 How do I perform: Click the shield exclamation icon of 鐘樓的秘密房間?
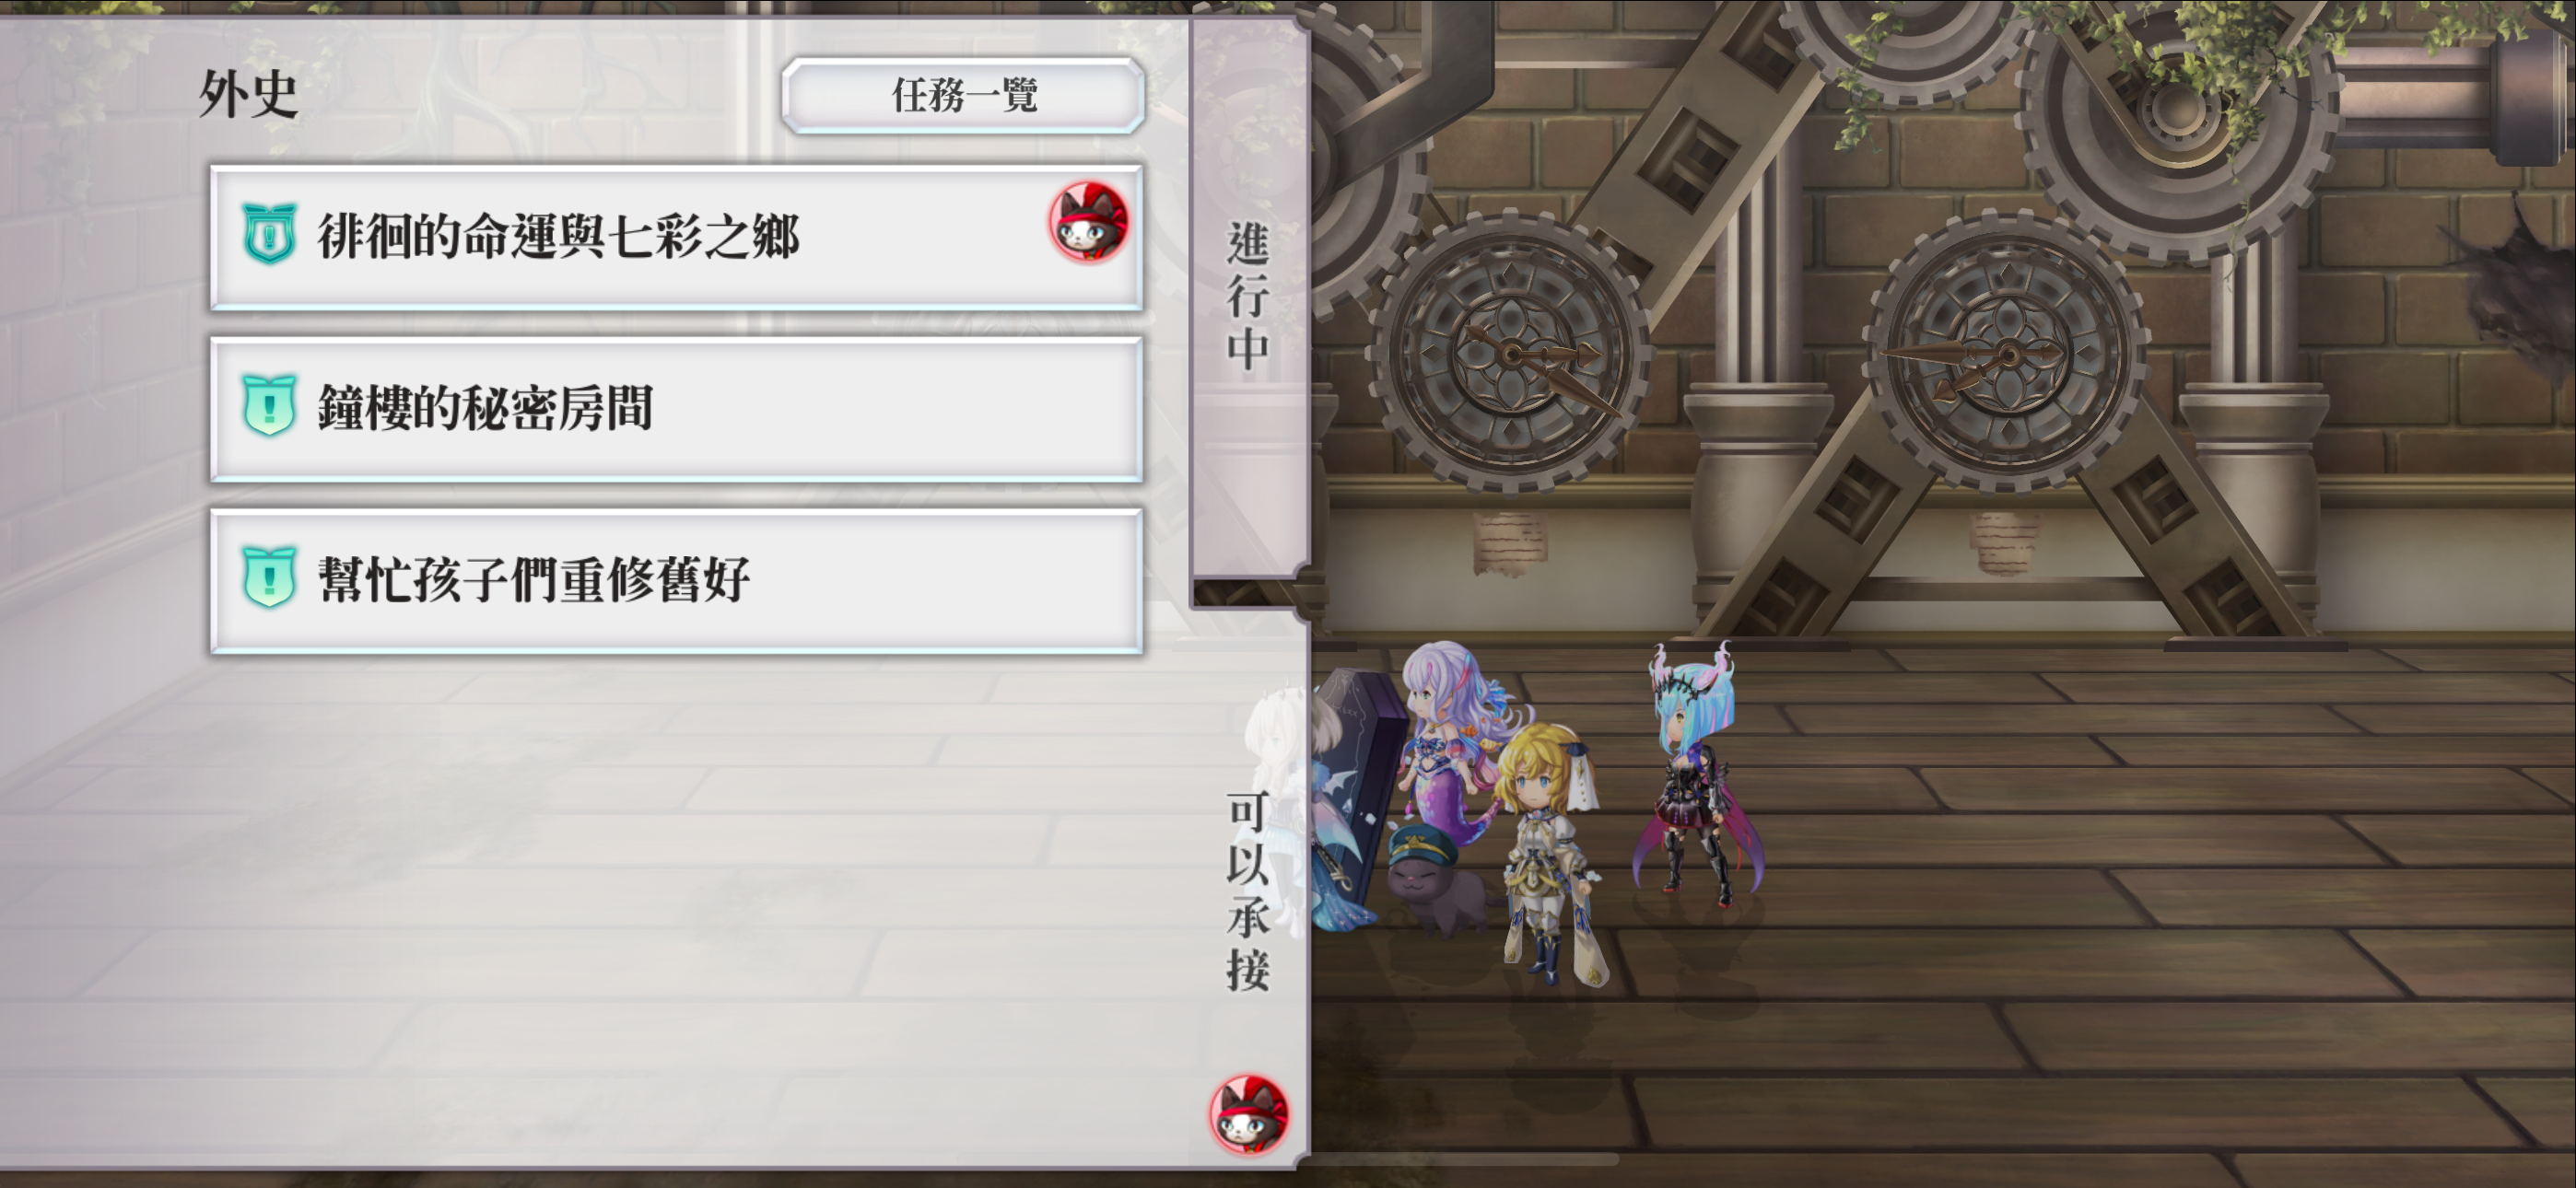coord(269,406)
